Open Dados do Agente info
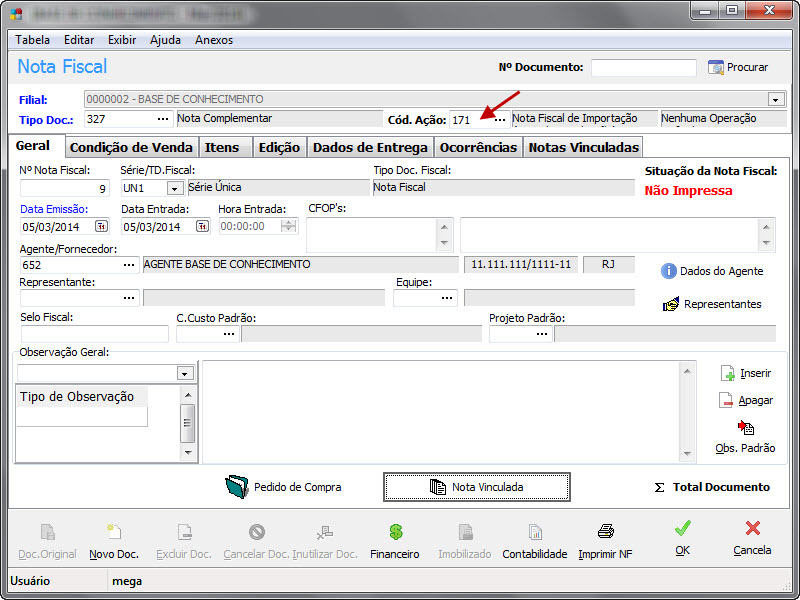 pos(712,271)
